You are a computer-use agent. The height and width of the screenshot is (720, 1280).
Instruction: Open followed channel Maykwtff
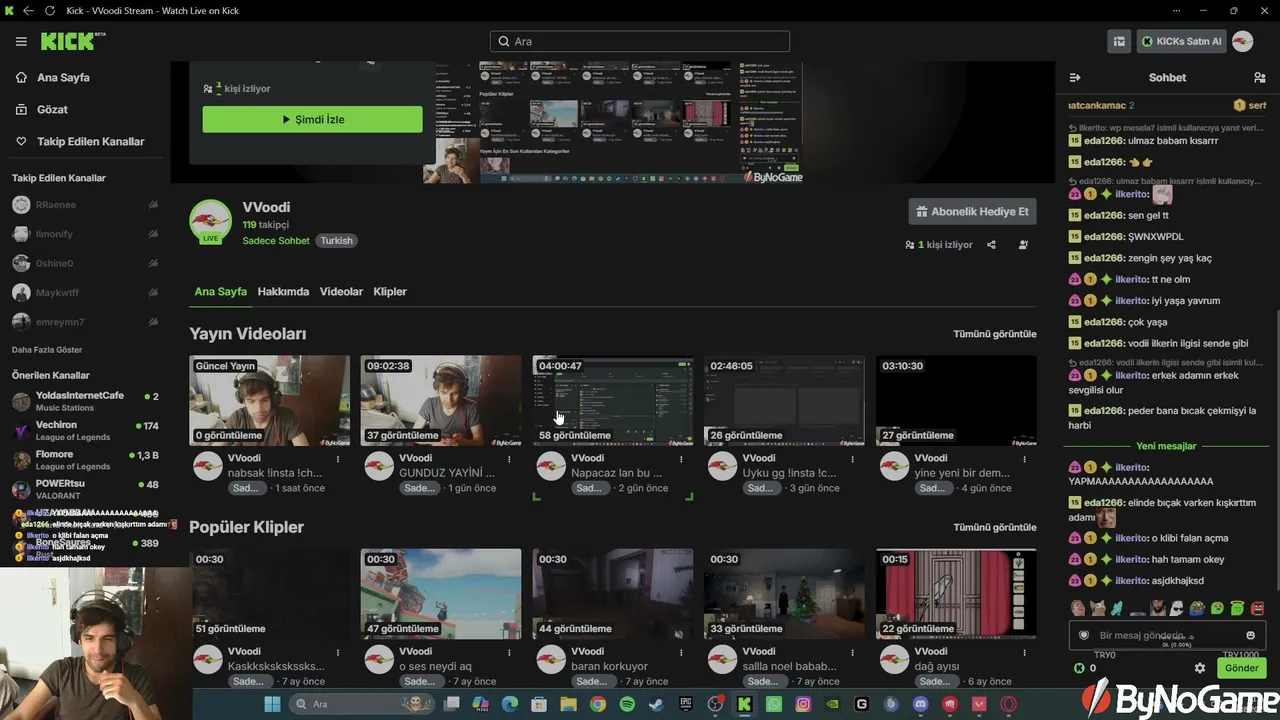(x=85, y=293)
